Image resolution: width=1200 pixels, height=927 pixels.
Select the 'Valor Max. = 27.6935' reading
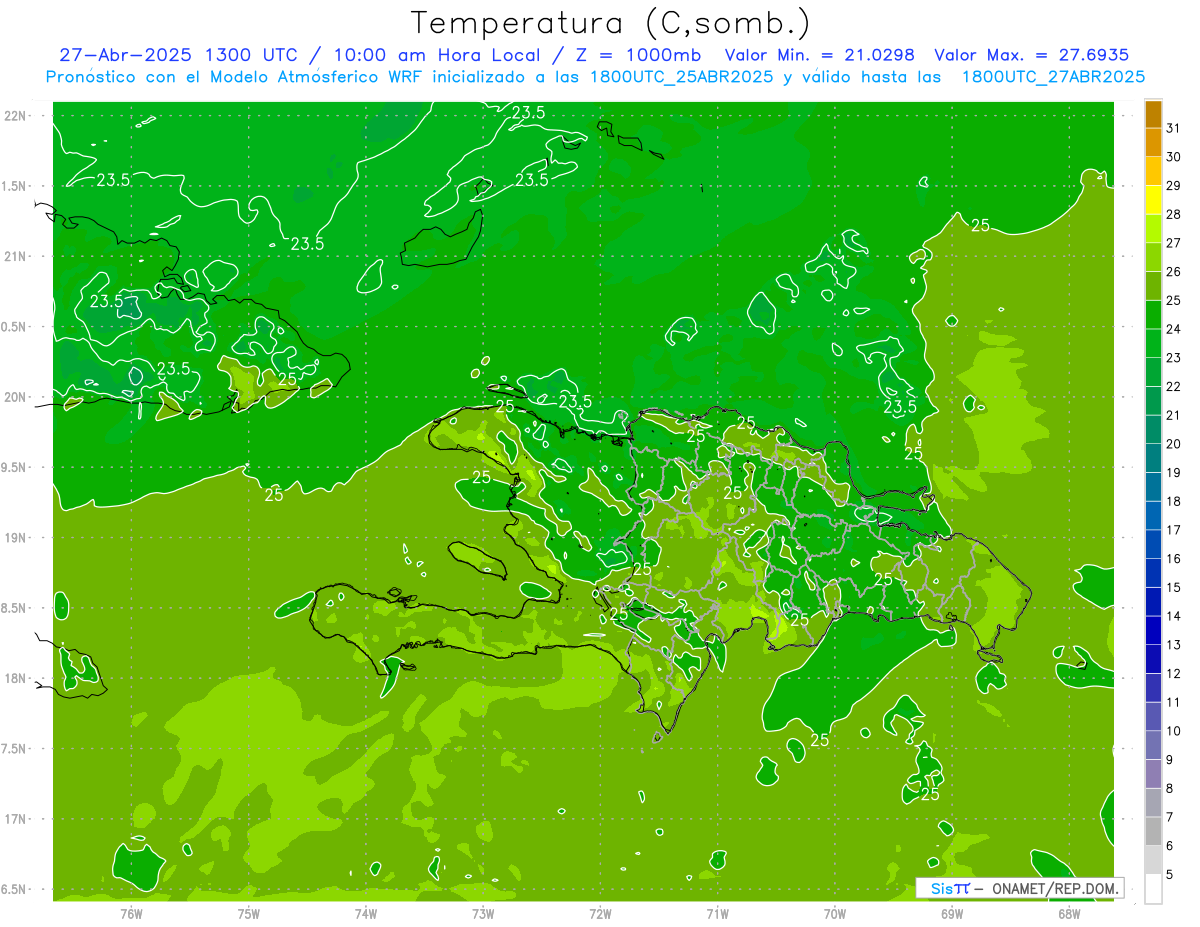pyautogui.click(x=1032, y=55)
